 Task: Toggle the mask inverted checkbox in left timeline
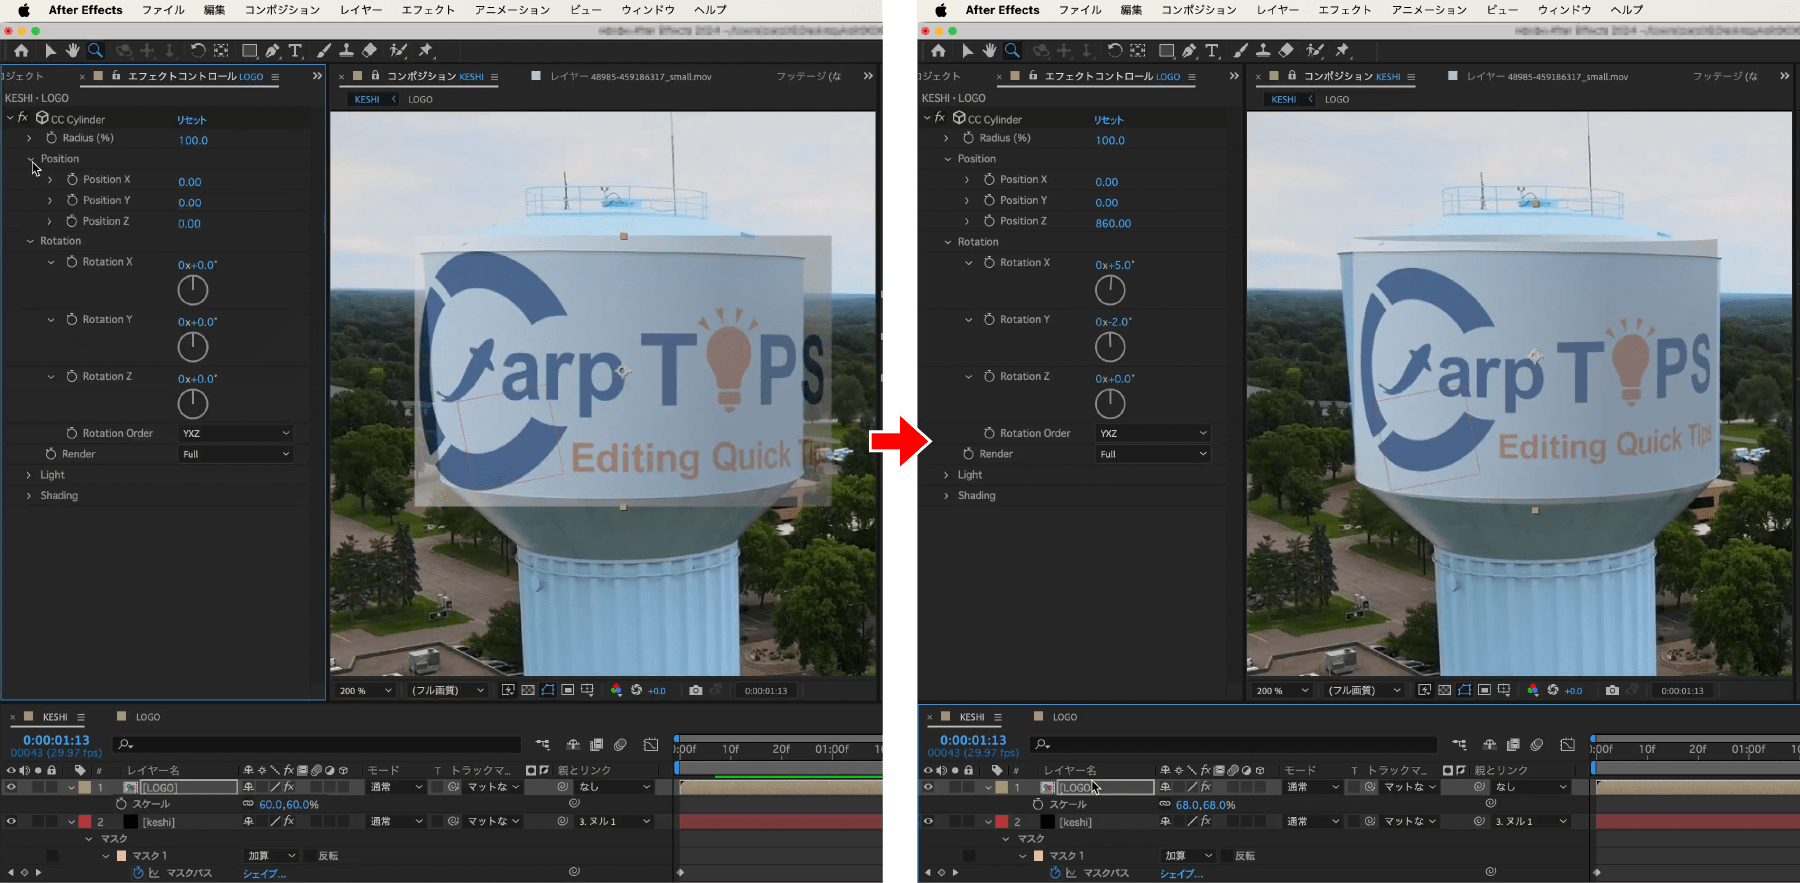(x=310, y=856)
